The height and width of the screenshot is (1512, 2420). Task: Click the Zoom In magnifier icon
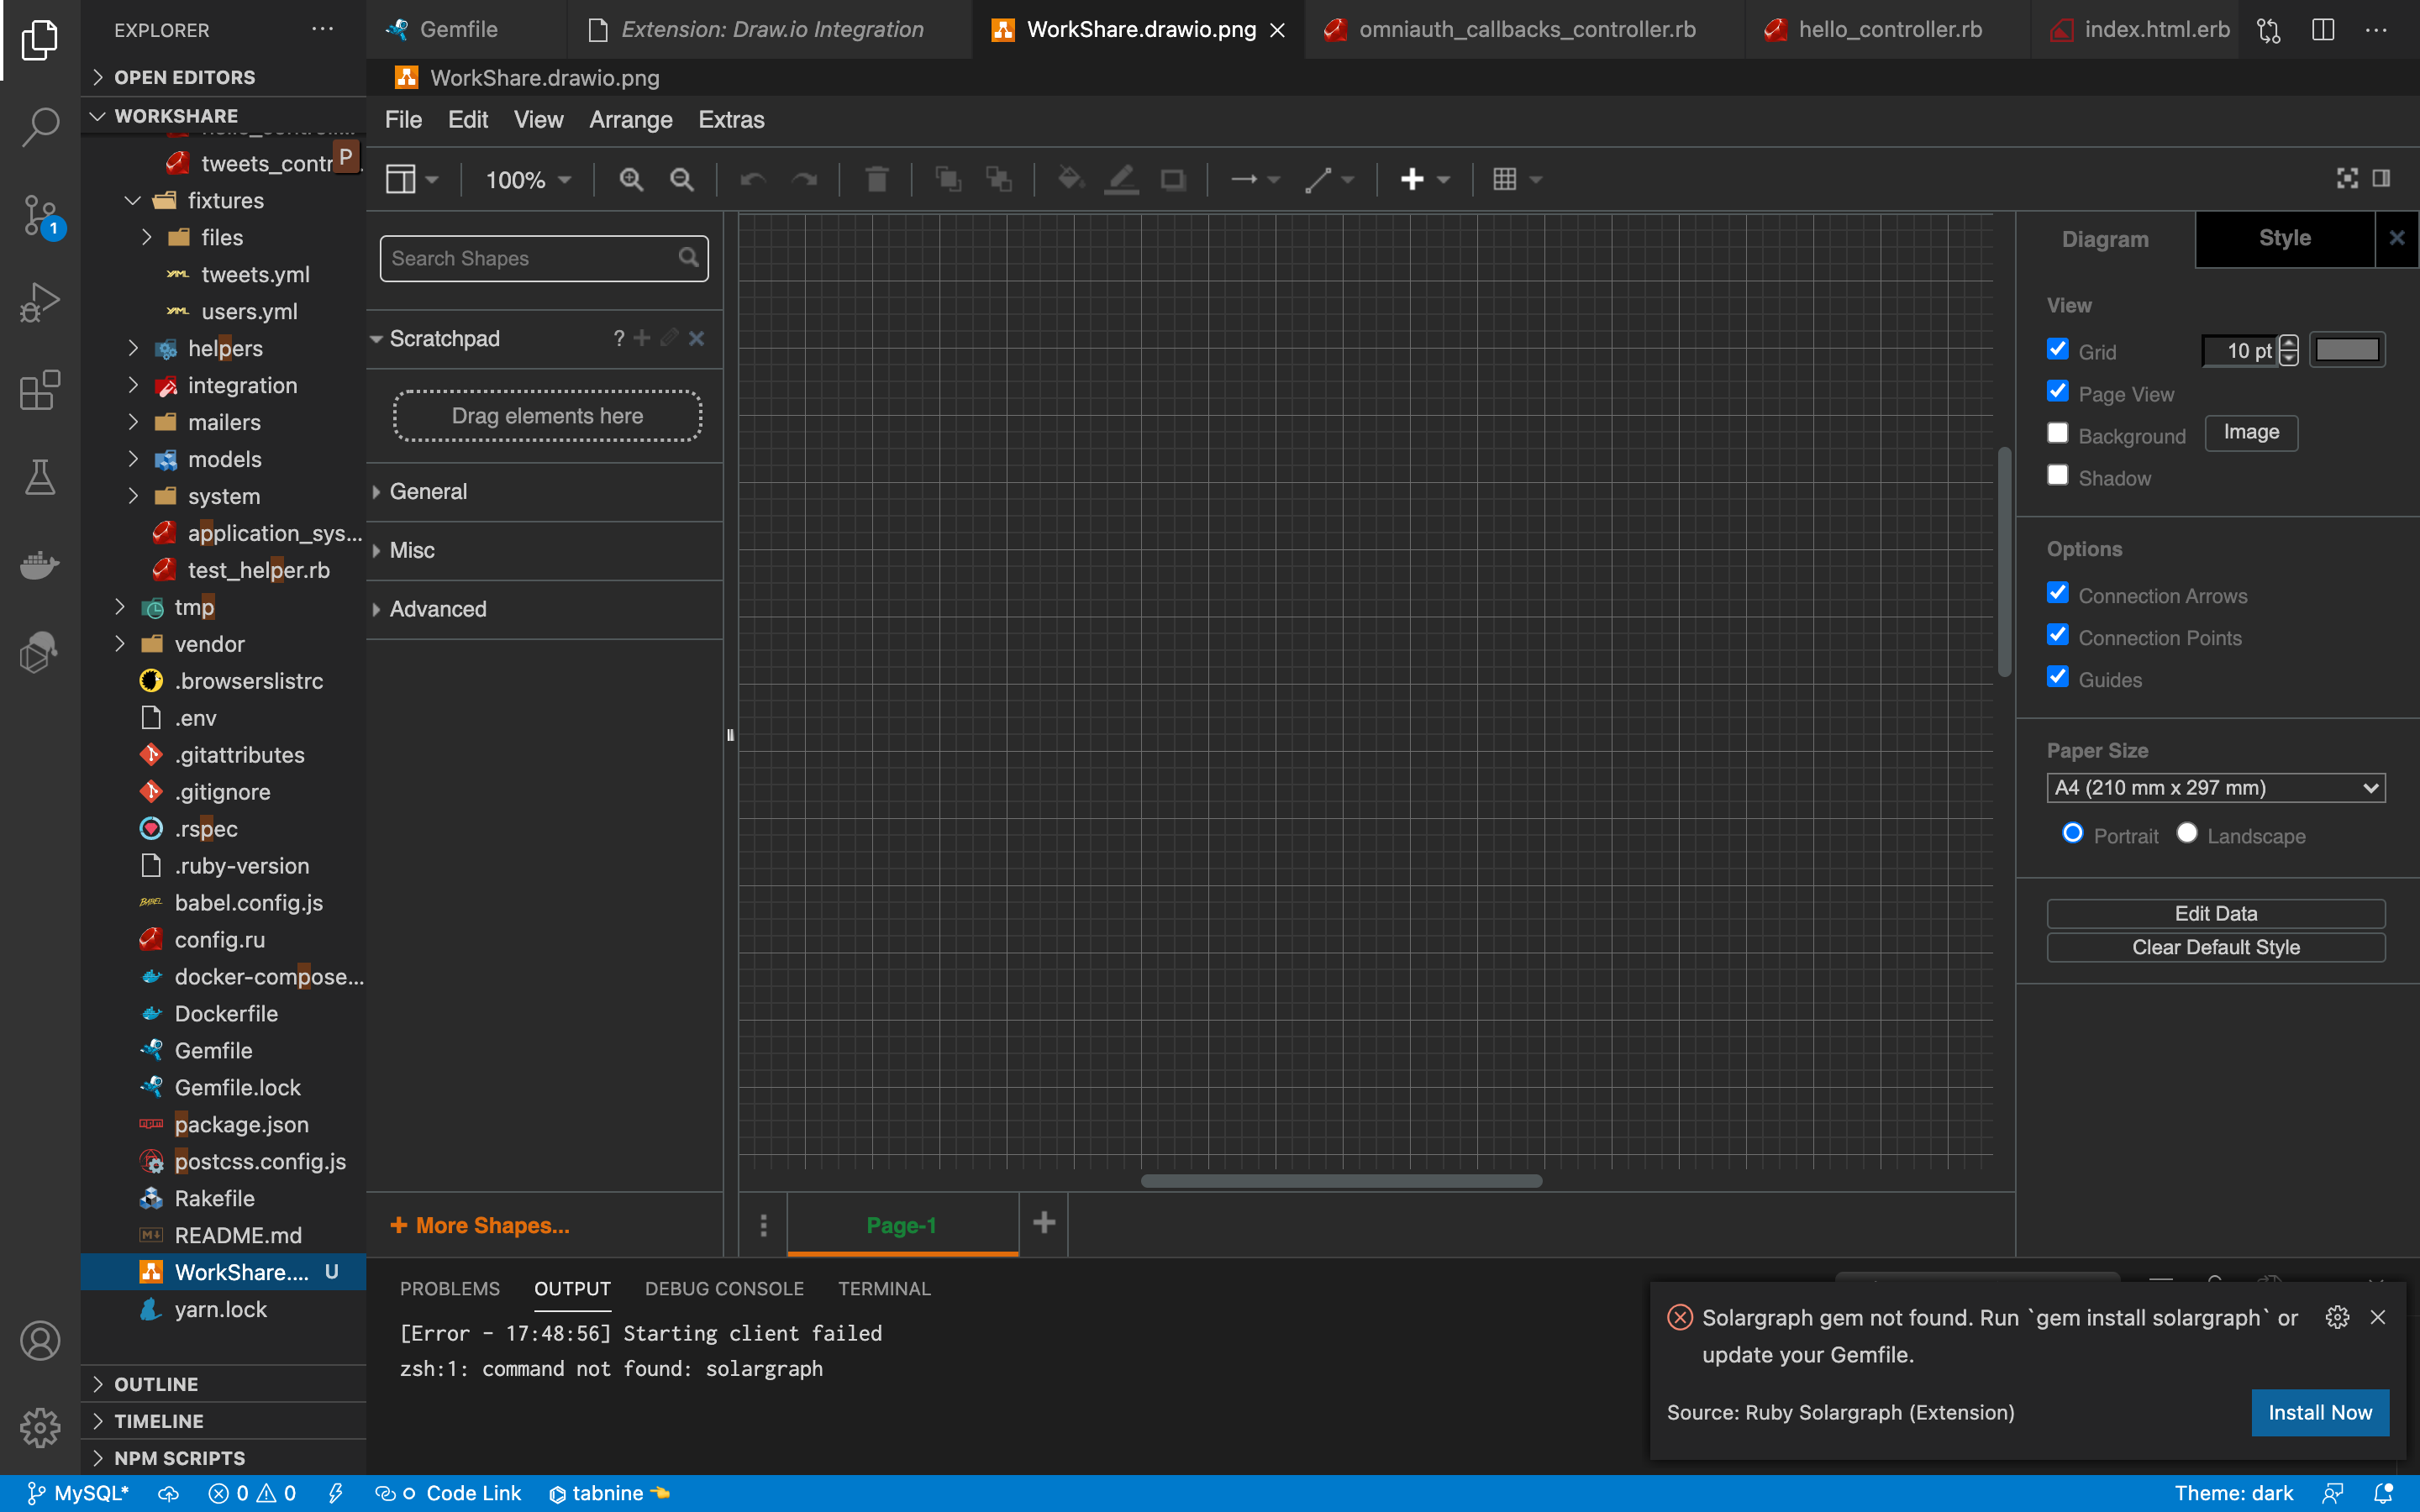[630, 180]
